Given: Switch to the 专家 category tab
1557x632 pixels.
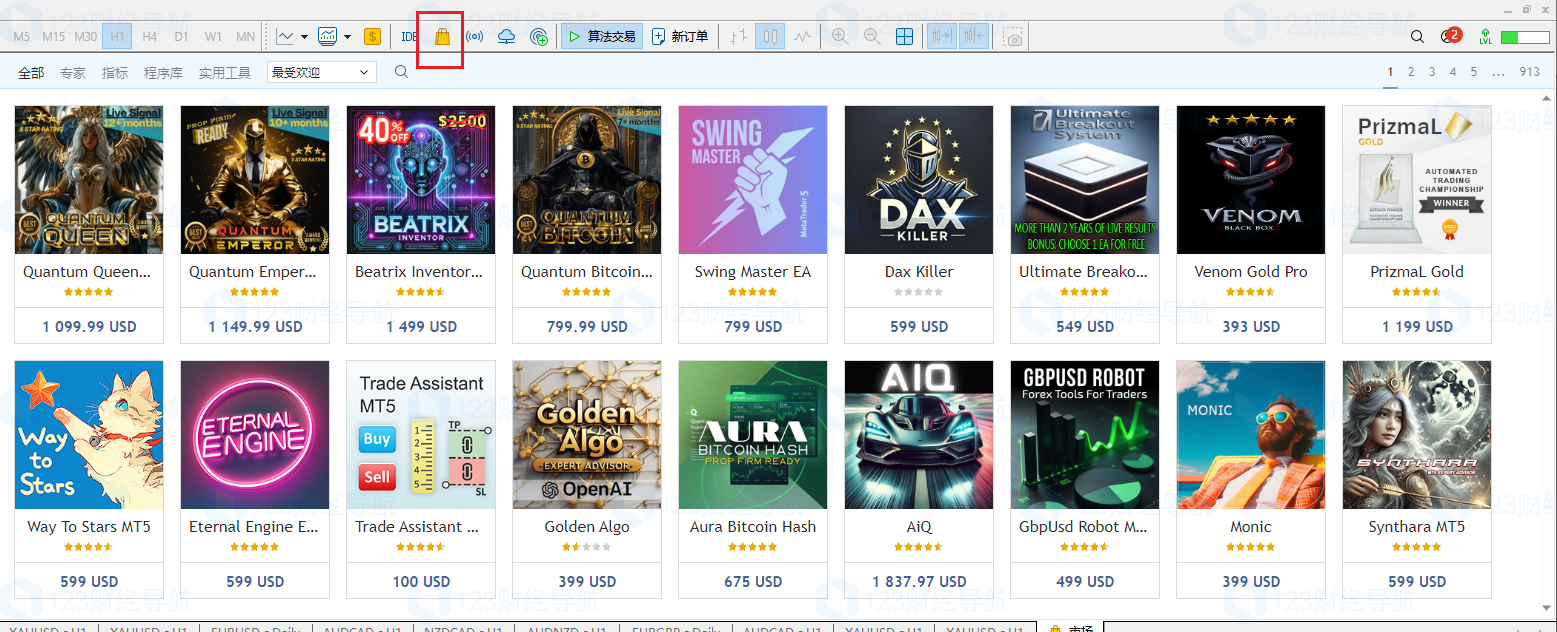Looking at the screenshot, I should coord(73,73).
